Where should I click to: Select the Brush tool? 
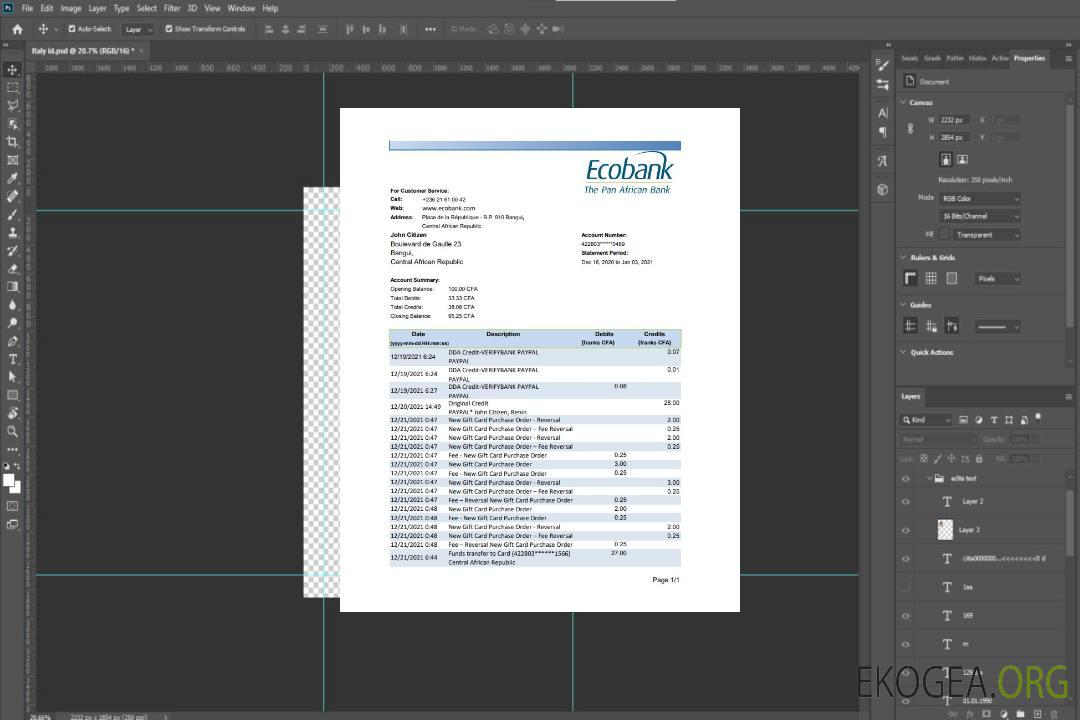[x=12, y=214]
